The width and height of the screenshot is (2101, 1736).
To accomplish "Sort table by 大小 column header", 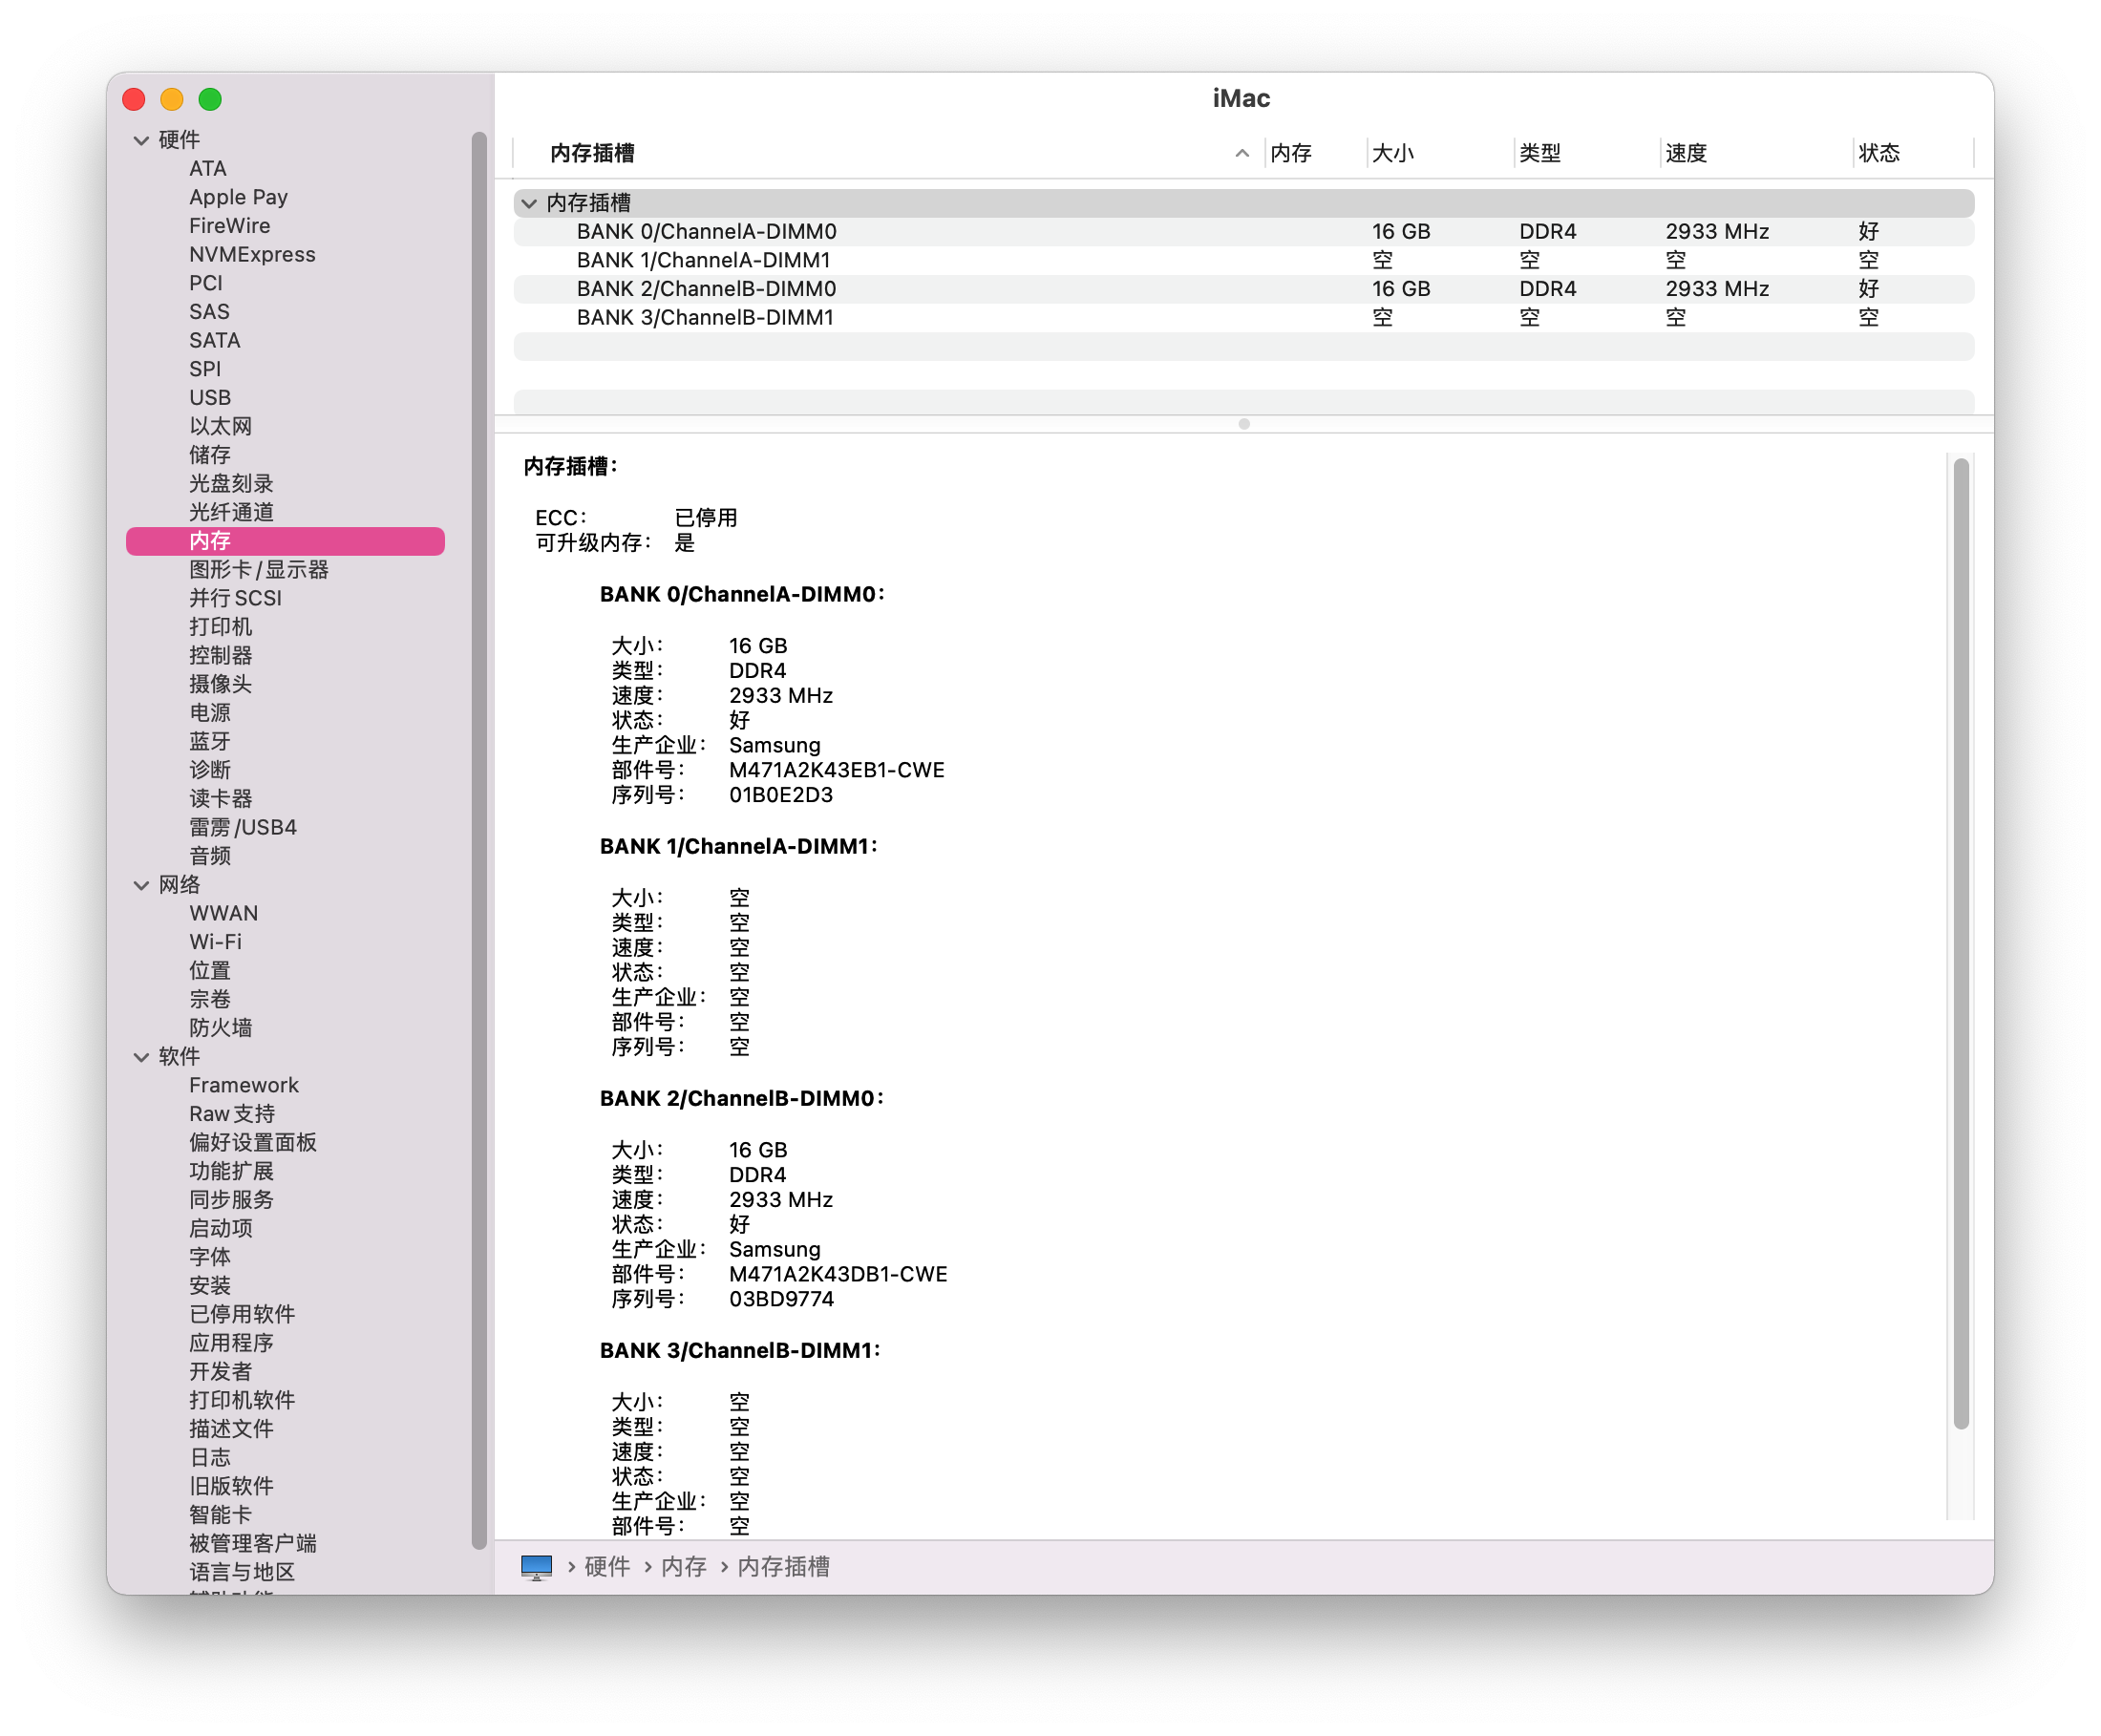I will click(x=1392, y=153).
